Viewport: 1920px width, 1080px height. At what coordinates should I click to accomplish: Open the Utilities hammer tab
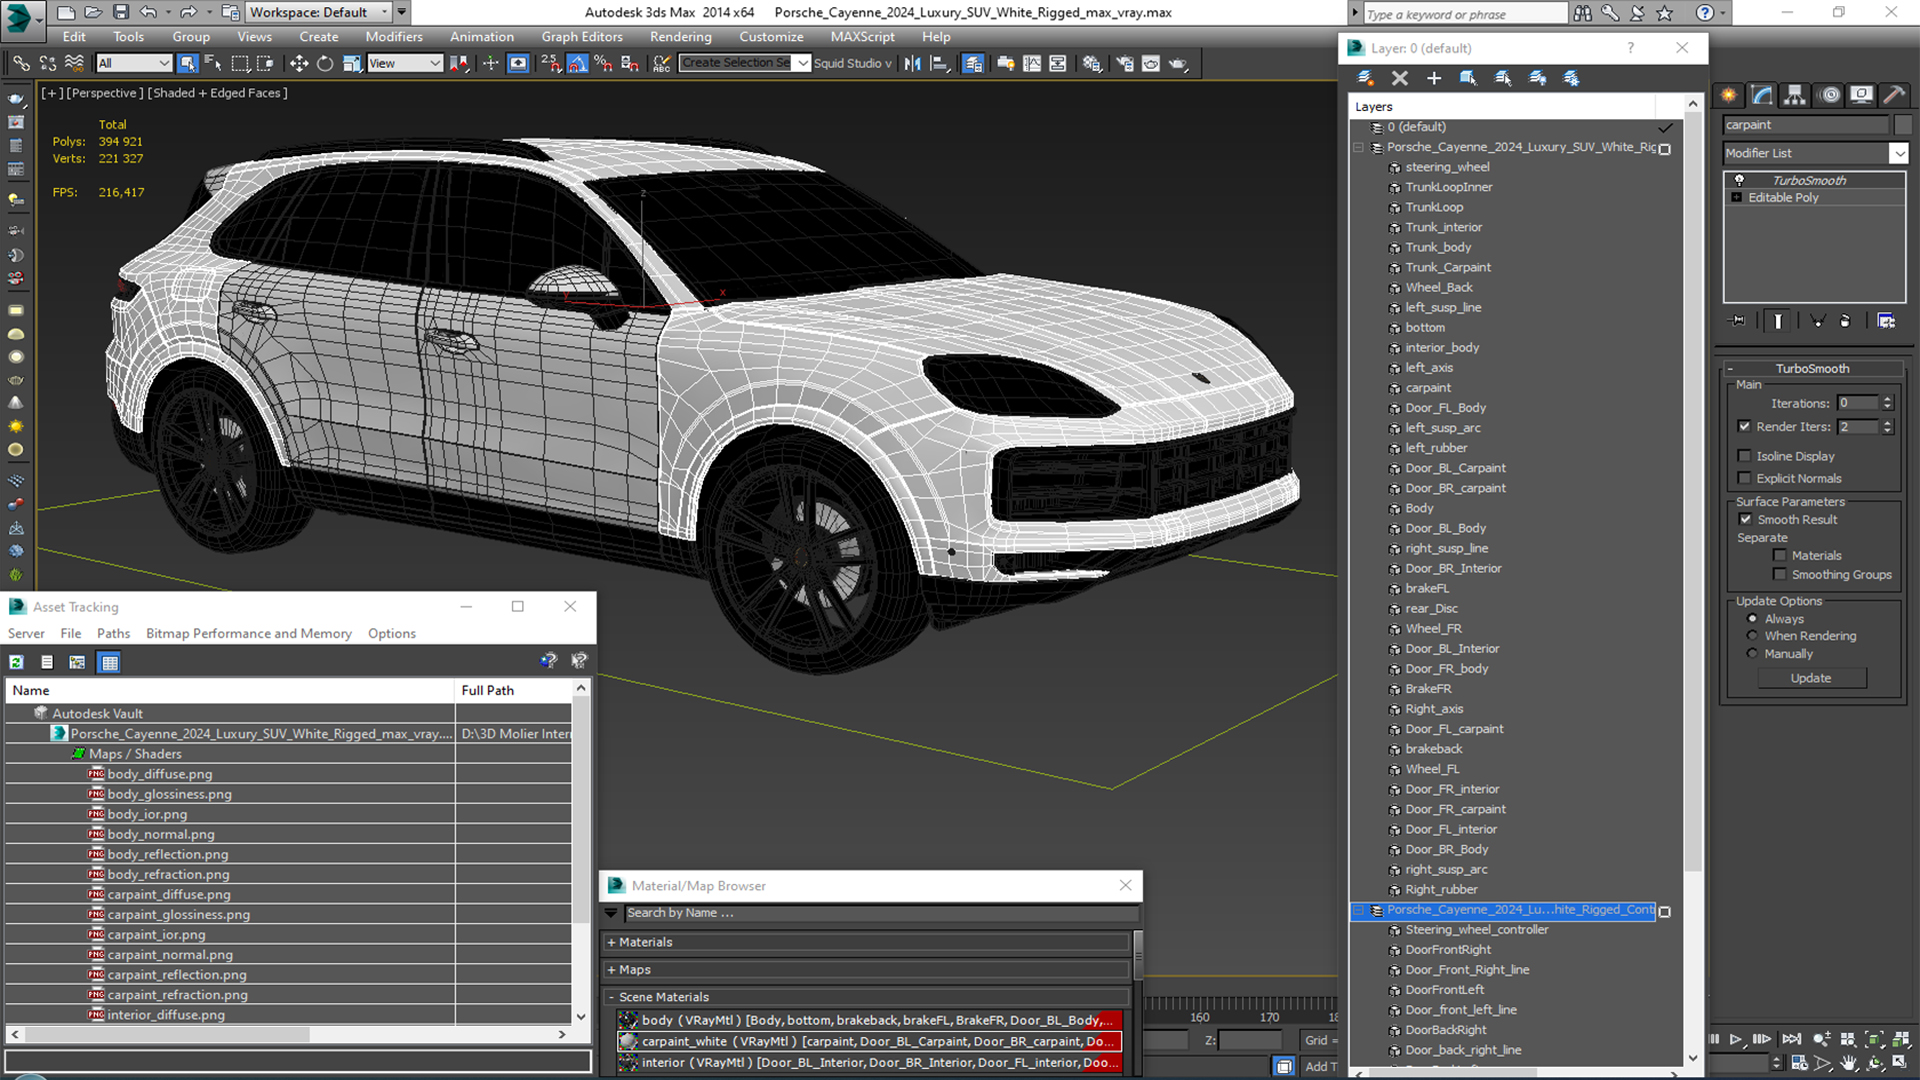[x=1894, y=95]
